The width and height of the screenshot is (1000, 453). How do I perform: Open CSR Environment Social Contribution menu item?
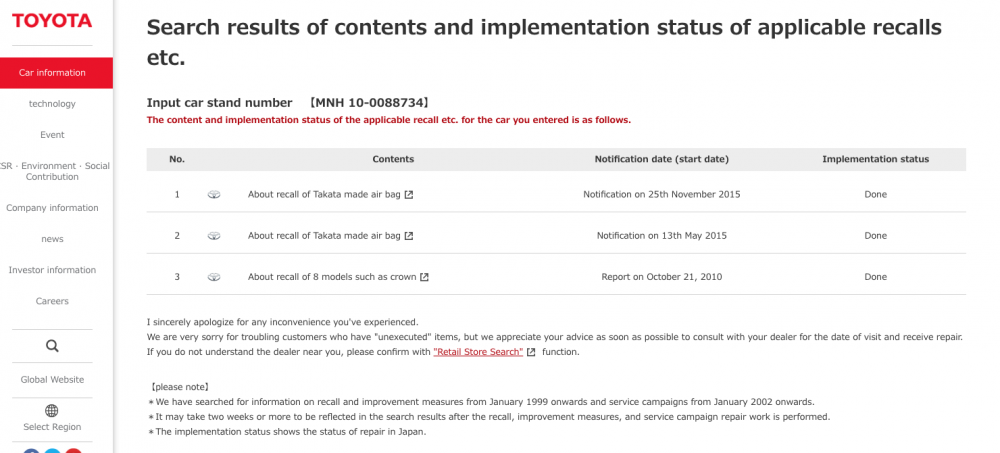pos(55,171)
